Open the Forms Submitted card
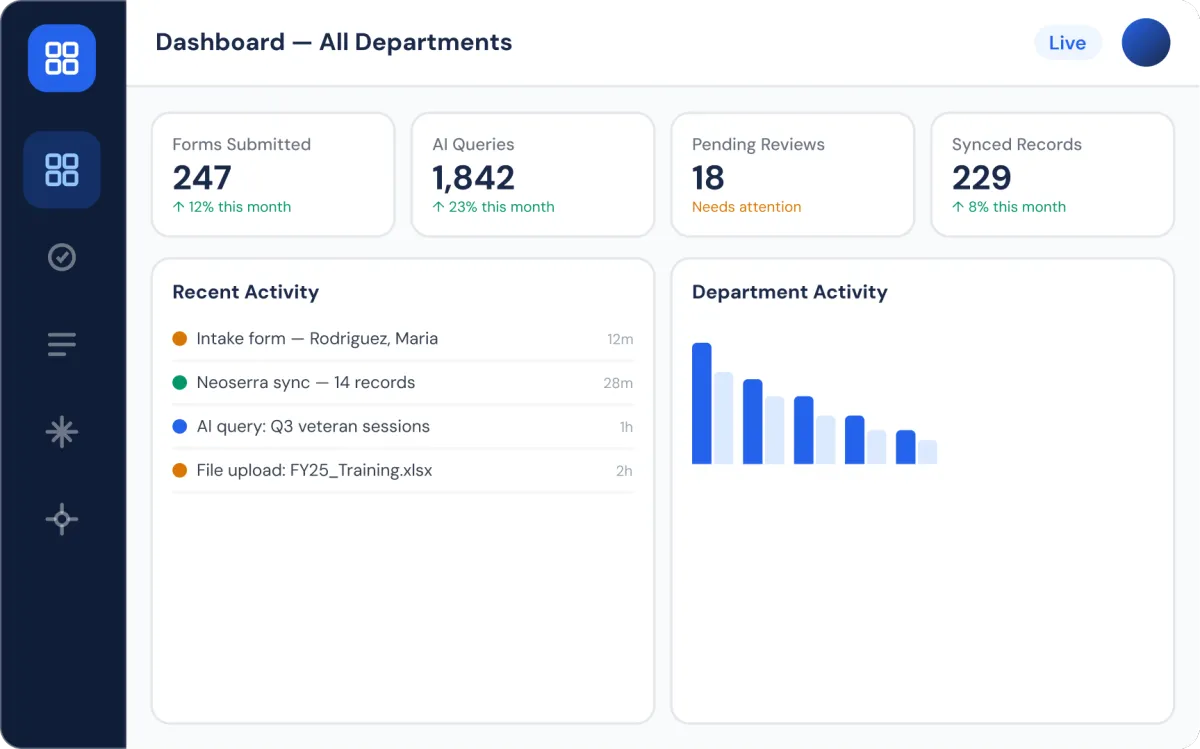This screenshot has width=1200, height=749. 273,175
